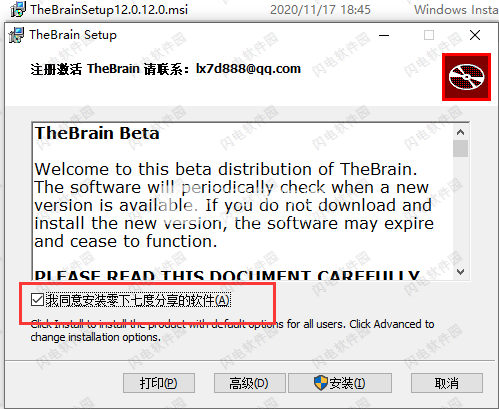Click the Windows Installer file type entry
The width and height of the screenshot is (499, 409).
point(456,10)
